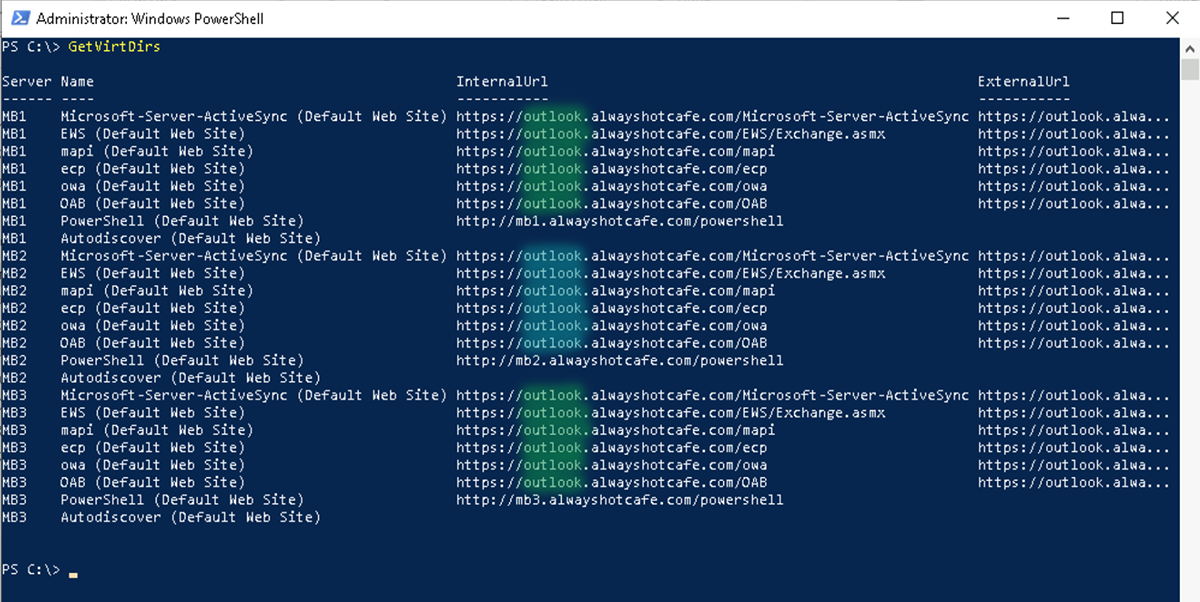Select the Server column header

[25, 81]
